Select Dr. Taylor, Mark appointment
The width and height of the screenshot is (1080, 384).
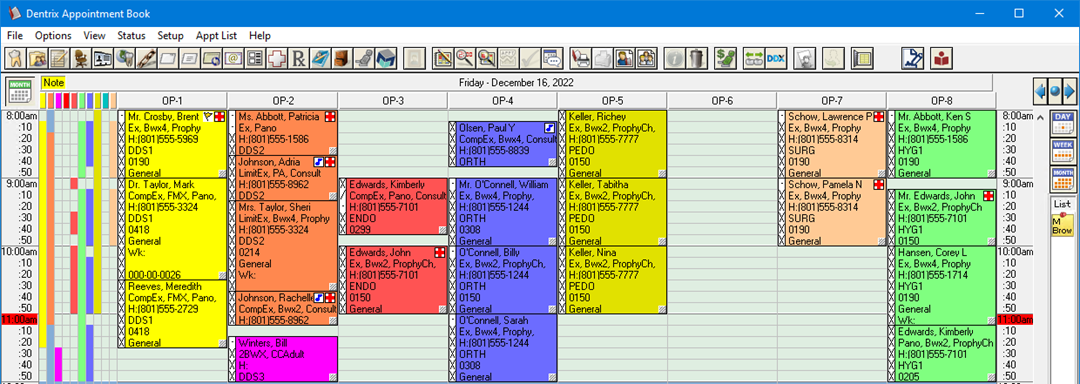(x=172, y=228)
